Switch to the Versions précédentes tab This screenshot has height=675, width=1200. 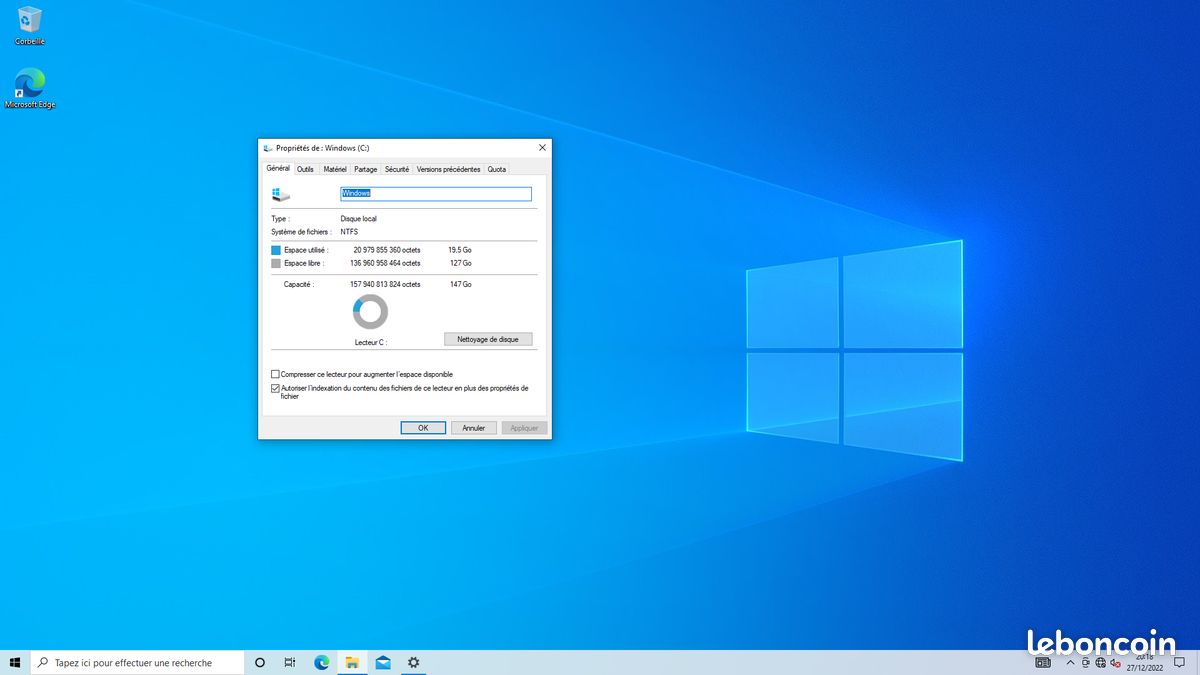pos(448,169)
